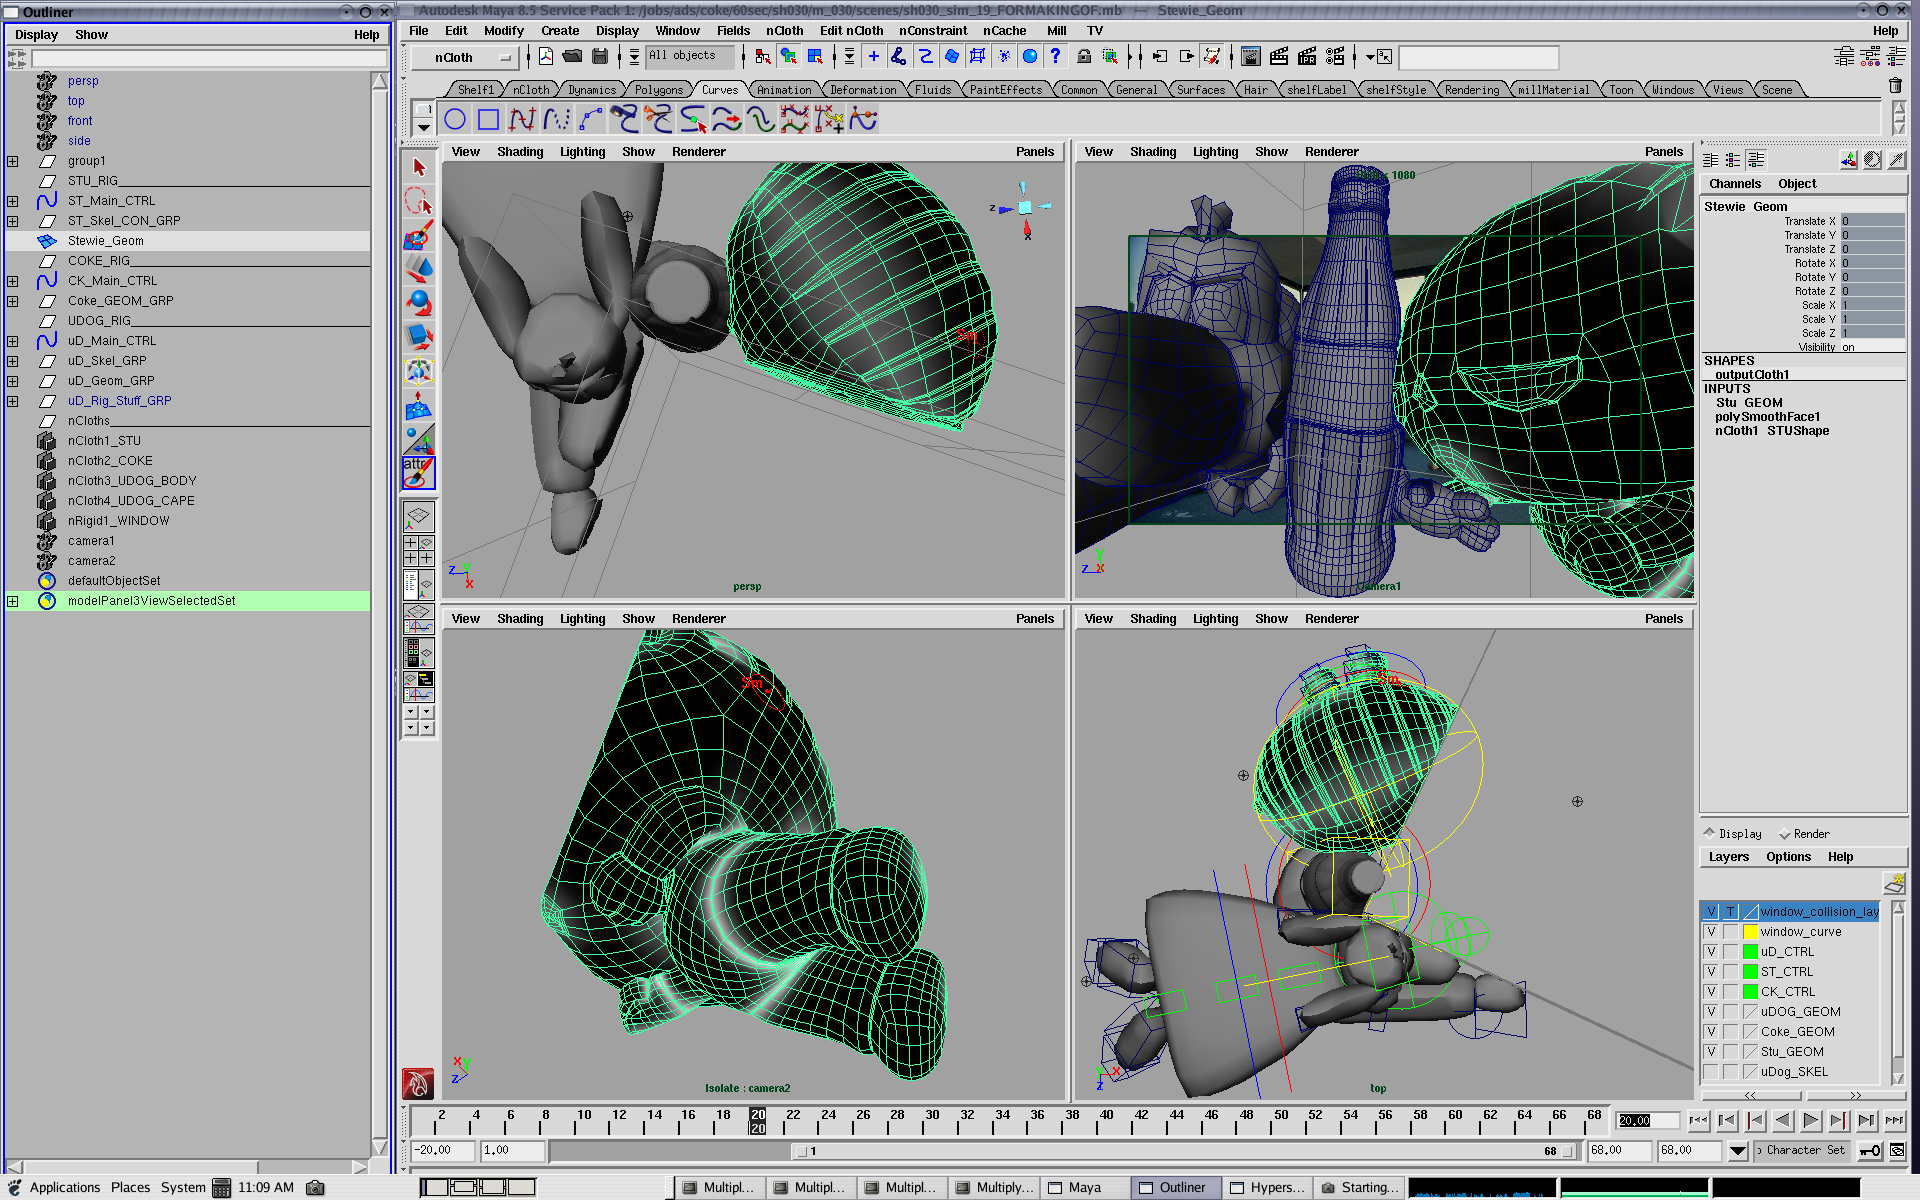Viewport: 1920px width, 1200px height.
Task: Click the Auto Keyframe key icon
Action: coord(1870,1151)
